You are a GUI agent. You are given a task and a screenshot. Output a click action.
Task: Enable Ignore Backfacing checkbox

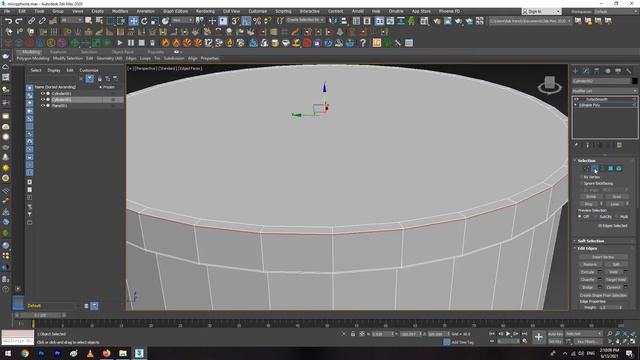pyautogui.click(x=581, y=184)
